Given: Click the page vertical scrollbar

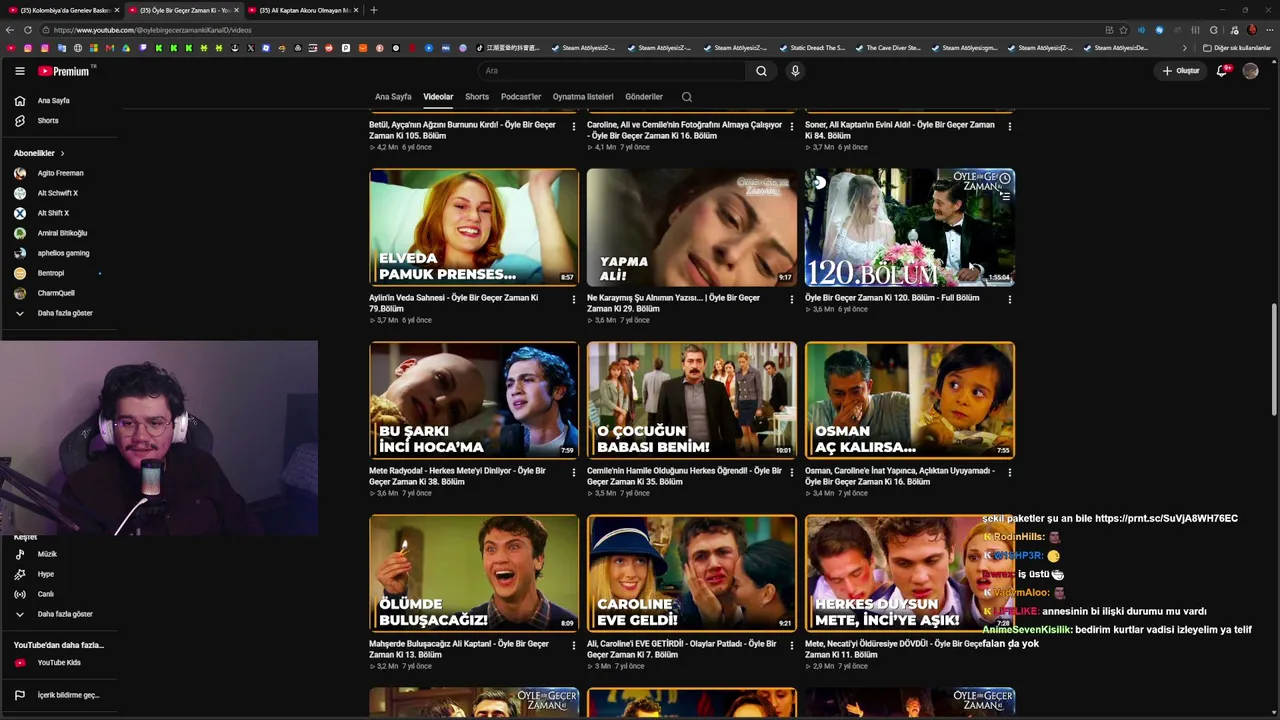Looking at the screenshot, I should point(1274,360).
